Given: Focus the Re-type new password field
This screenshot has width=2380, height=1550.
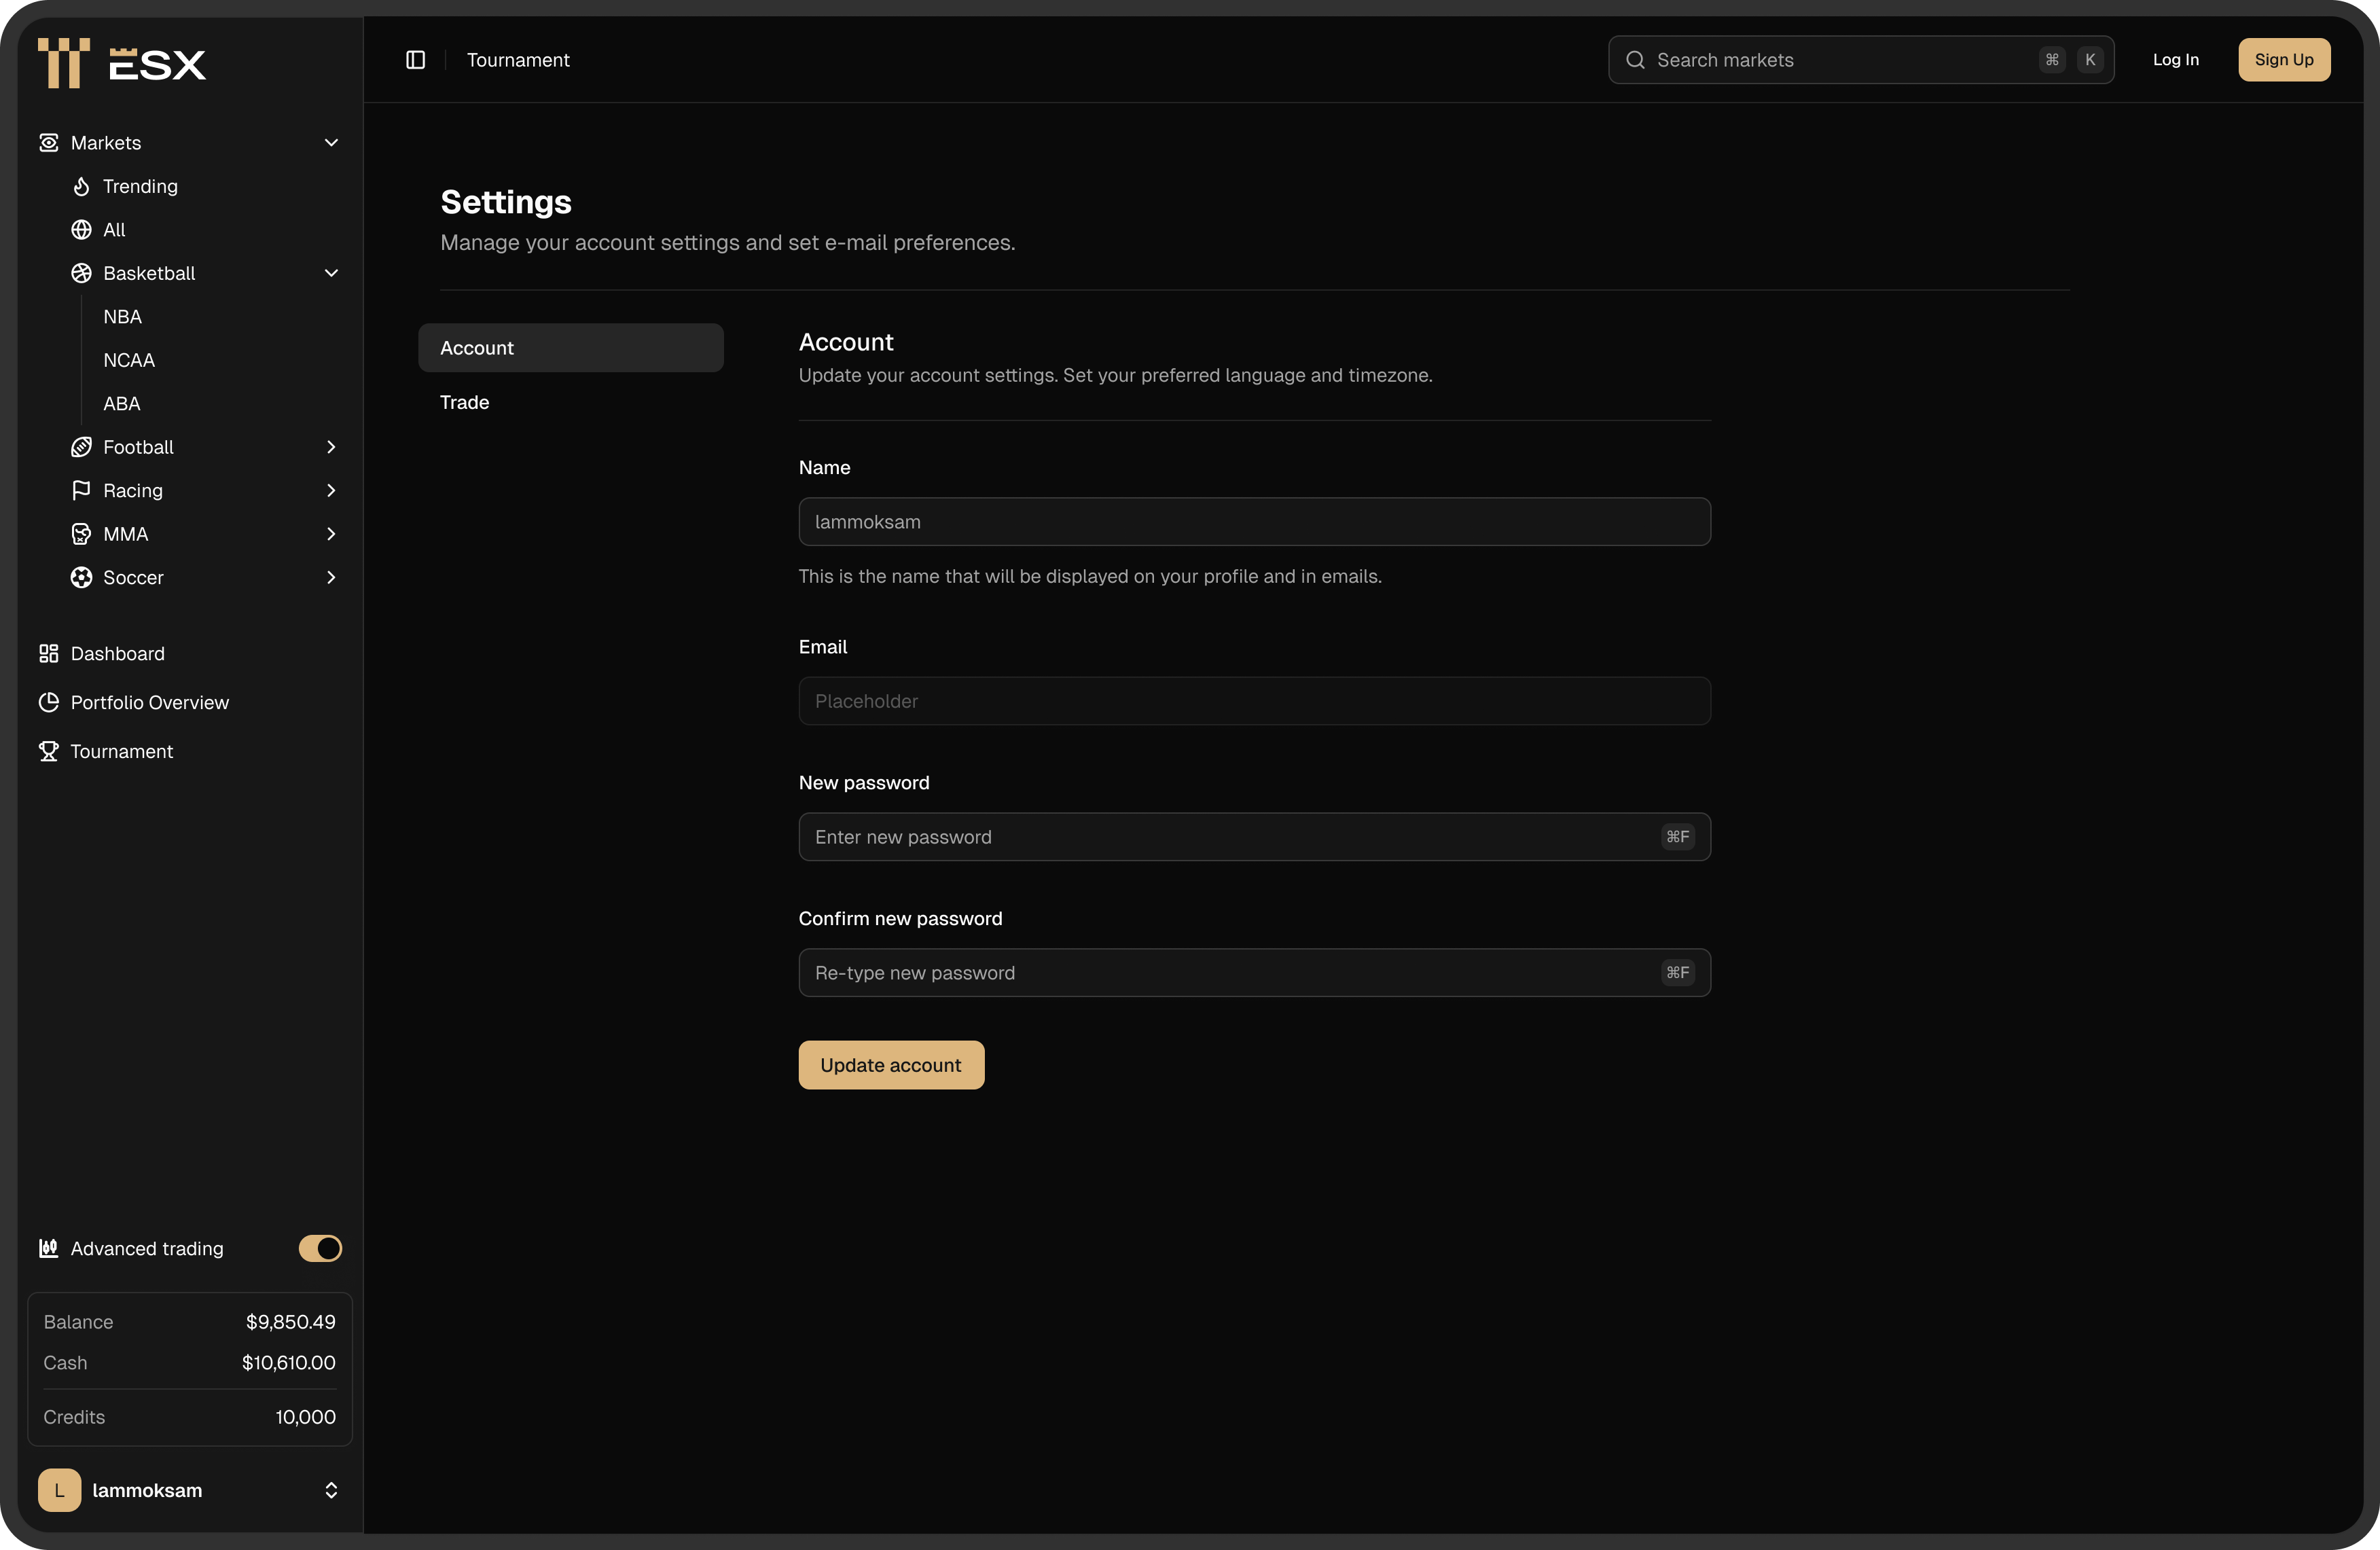Looking at the screenshot, I should pyautogui.click(x=1255, y=973).
